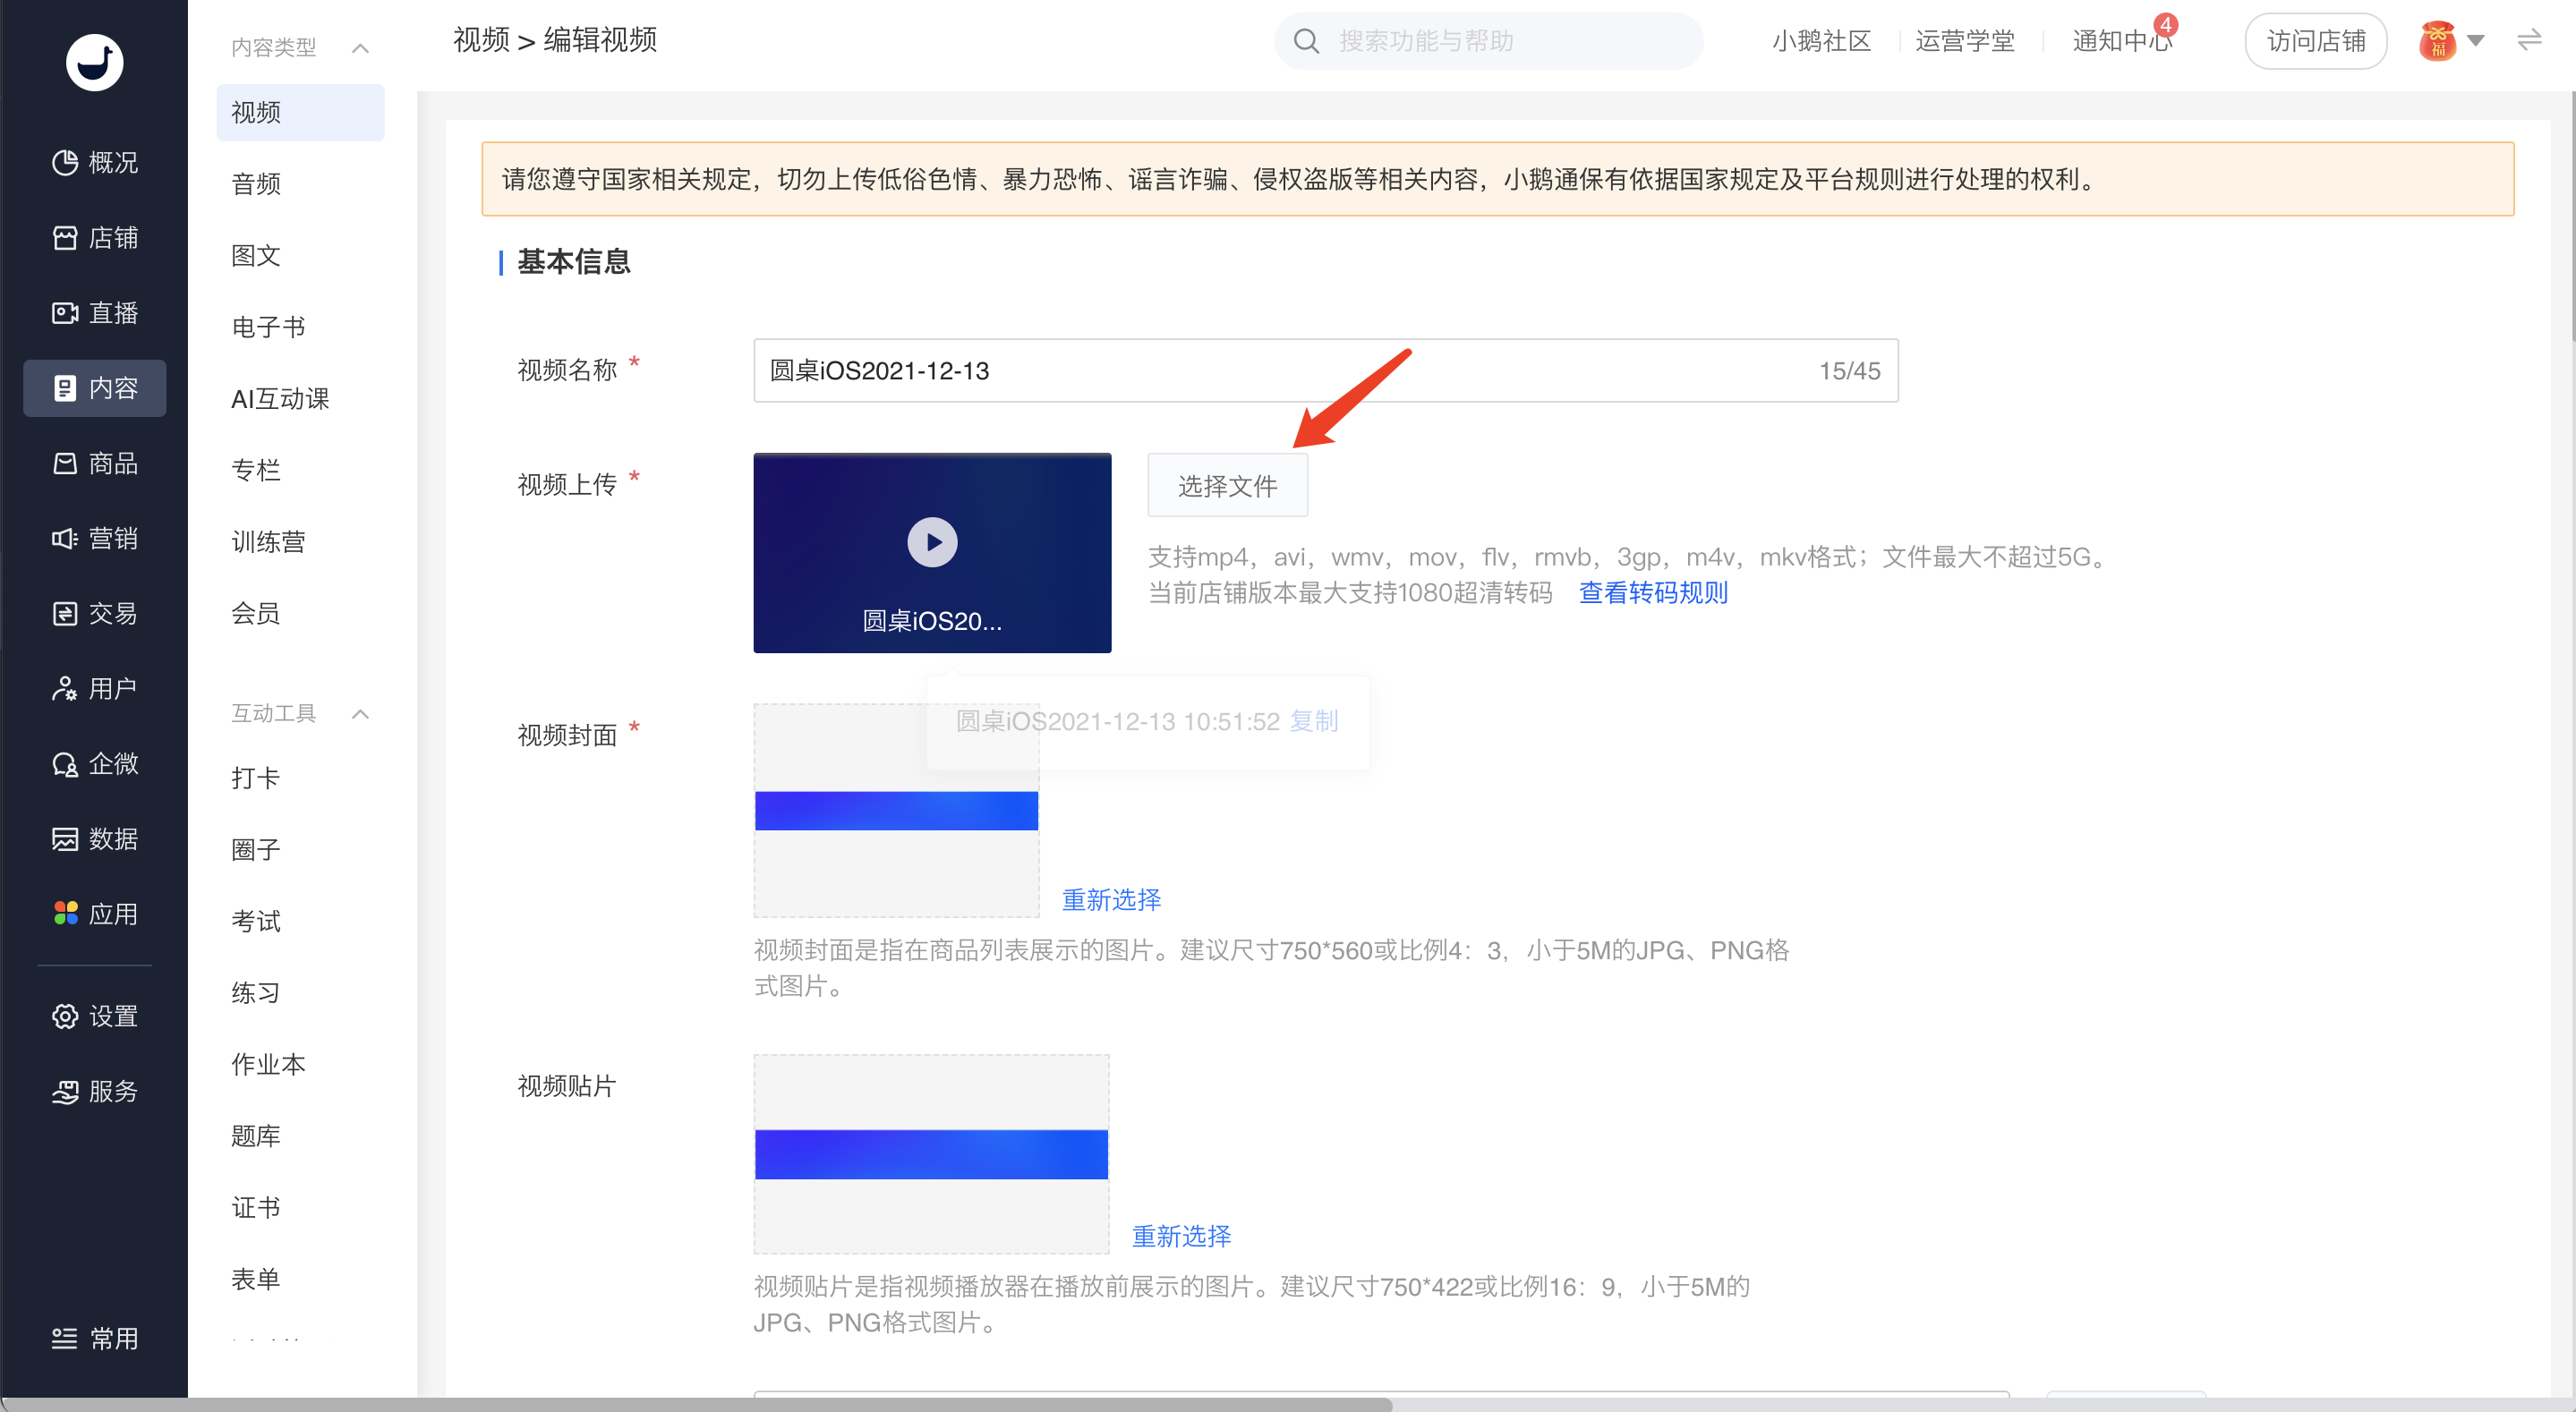This screenshot has width=2576, height=1412.
Task: Open the 常用 frequently-used menu
Action: tap(95, 1338)
